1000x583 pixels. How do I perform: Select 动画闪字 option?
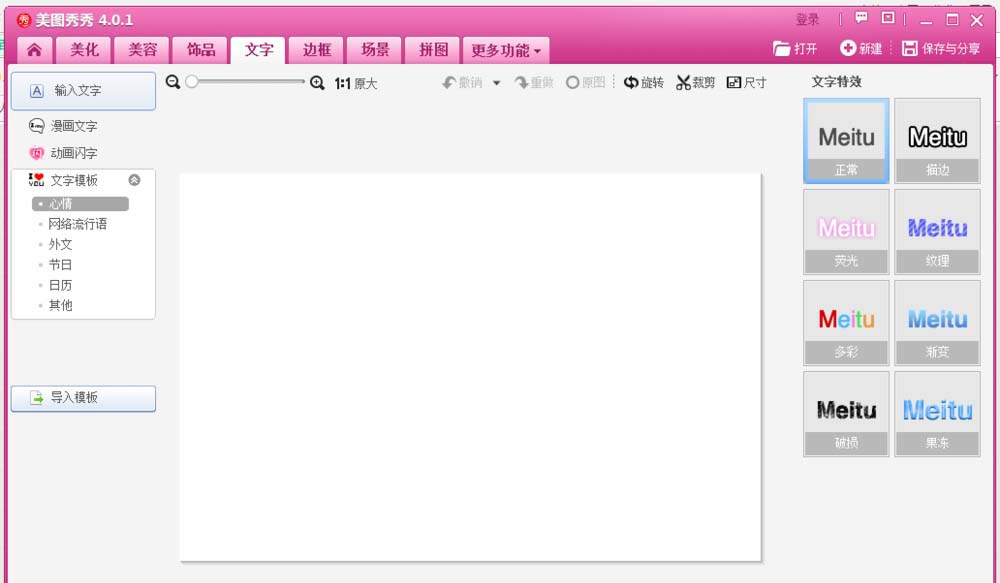(63, 153)
